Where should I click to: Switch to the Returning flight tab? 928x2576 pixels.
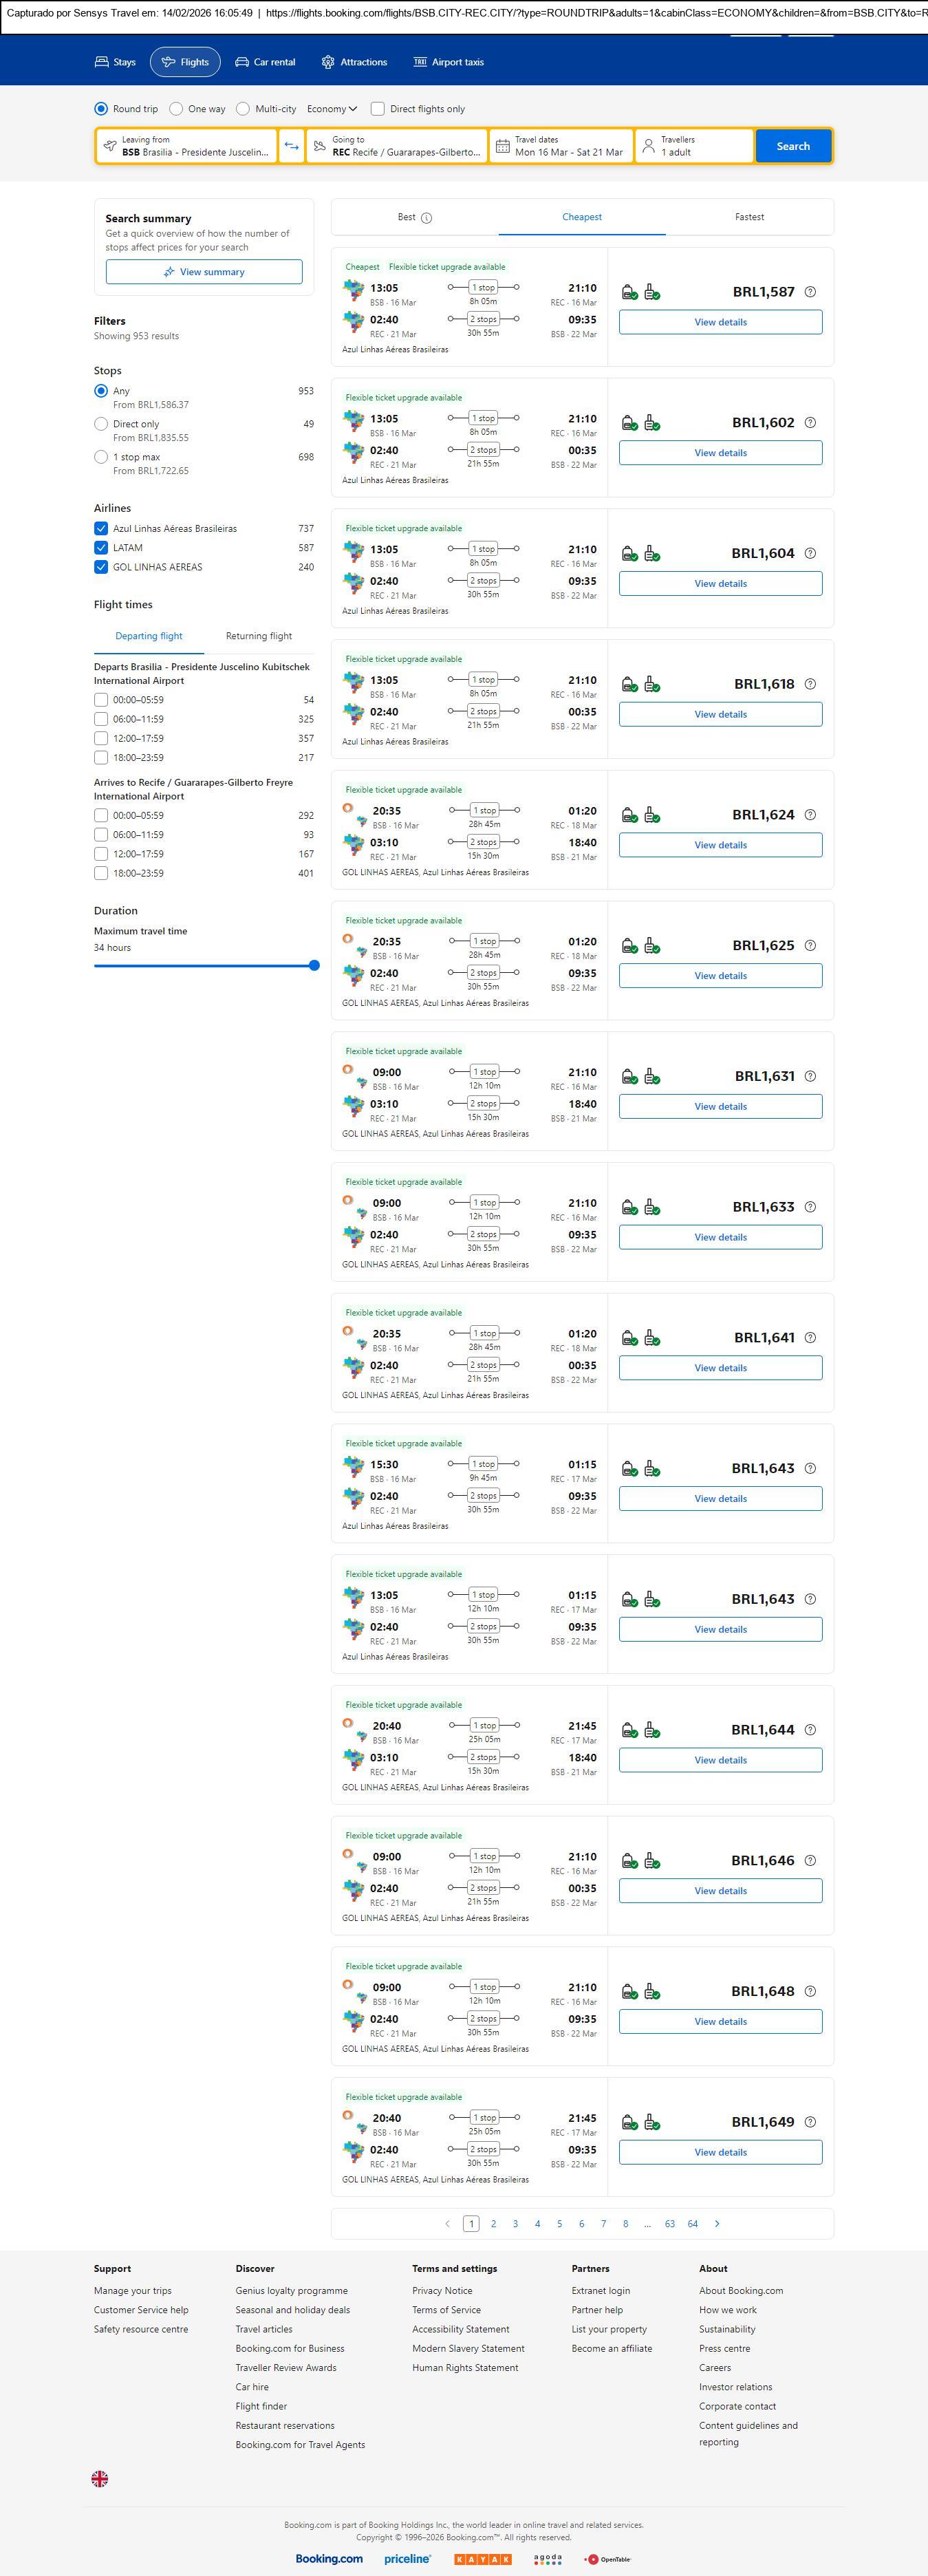click(259, 636)
